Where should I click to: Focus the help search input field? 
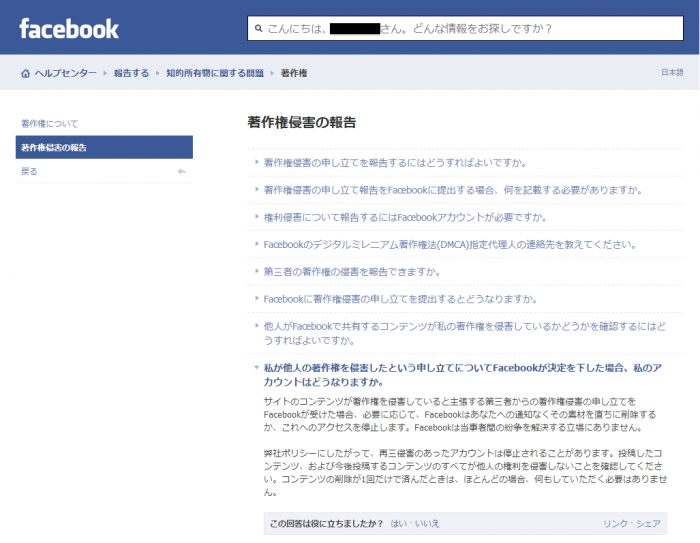[465, 28]
